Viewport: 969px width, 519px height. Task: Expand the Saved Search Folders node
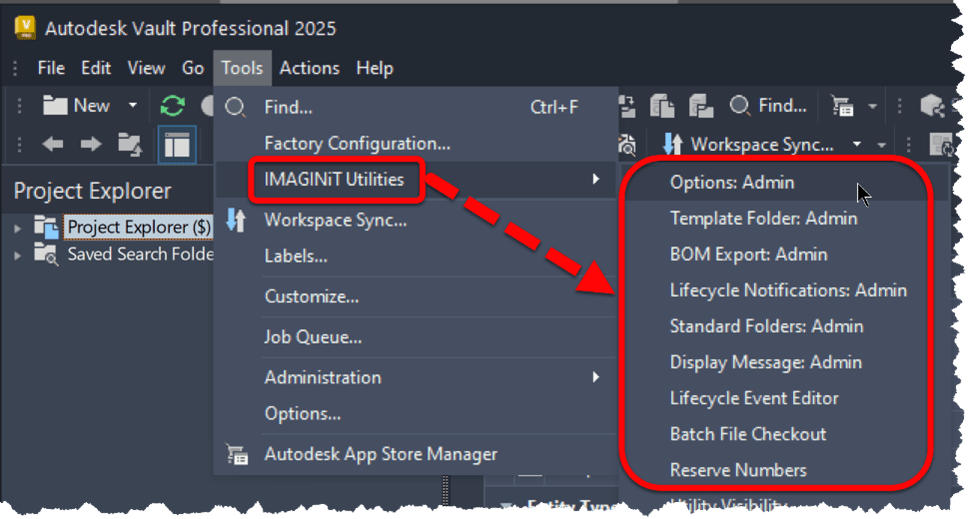(17, 255)
